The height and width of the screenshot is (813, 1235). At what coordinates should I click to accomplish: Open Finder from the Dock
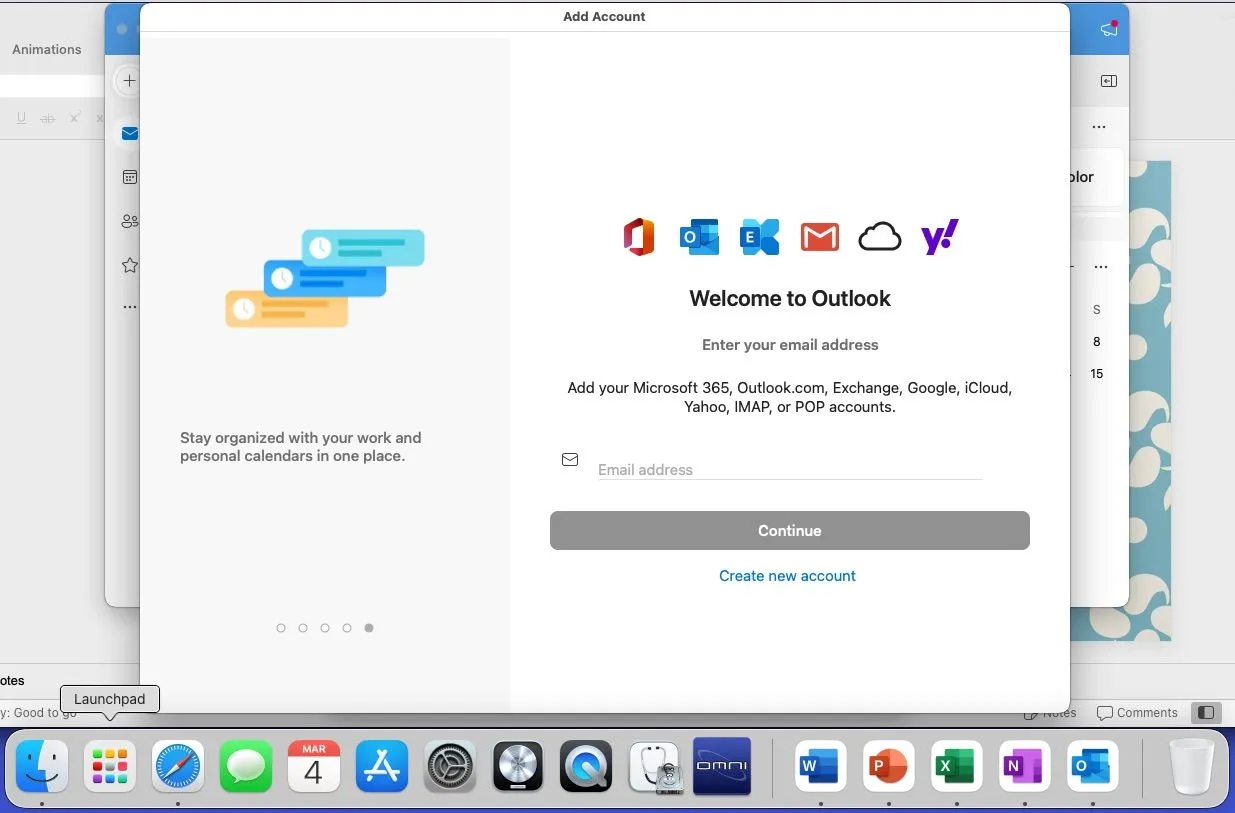point(42,767)
